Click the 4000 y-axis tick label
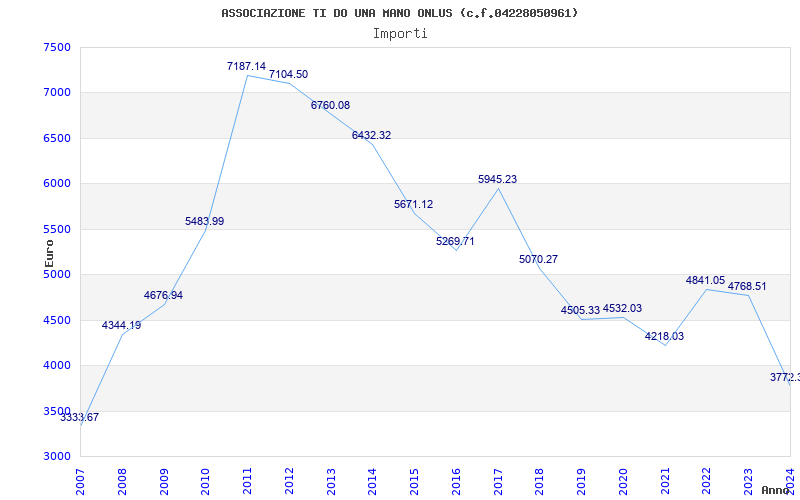The width and height of the screenshot is (800, 500). [55, 366]
